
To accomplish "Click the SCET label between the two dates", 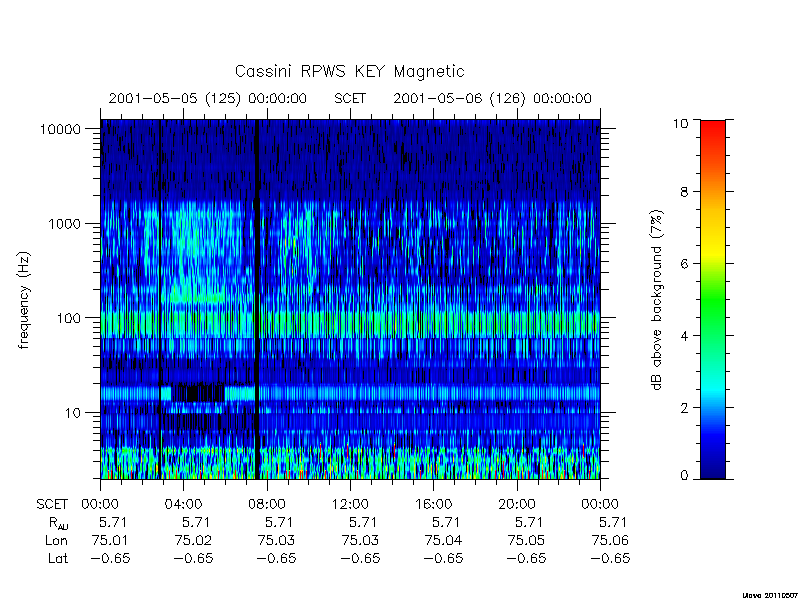I will click(350, 98).
